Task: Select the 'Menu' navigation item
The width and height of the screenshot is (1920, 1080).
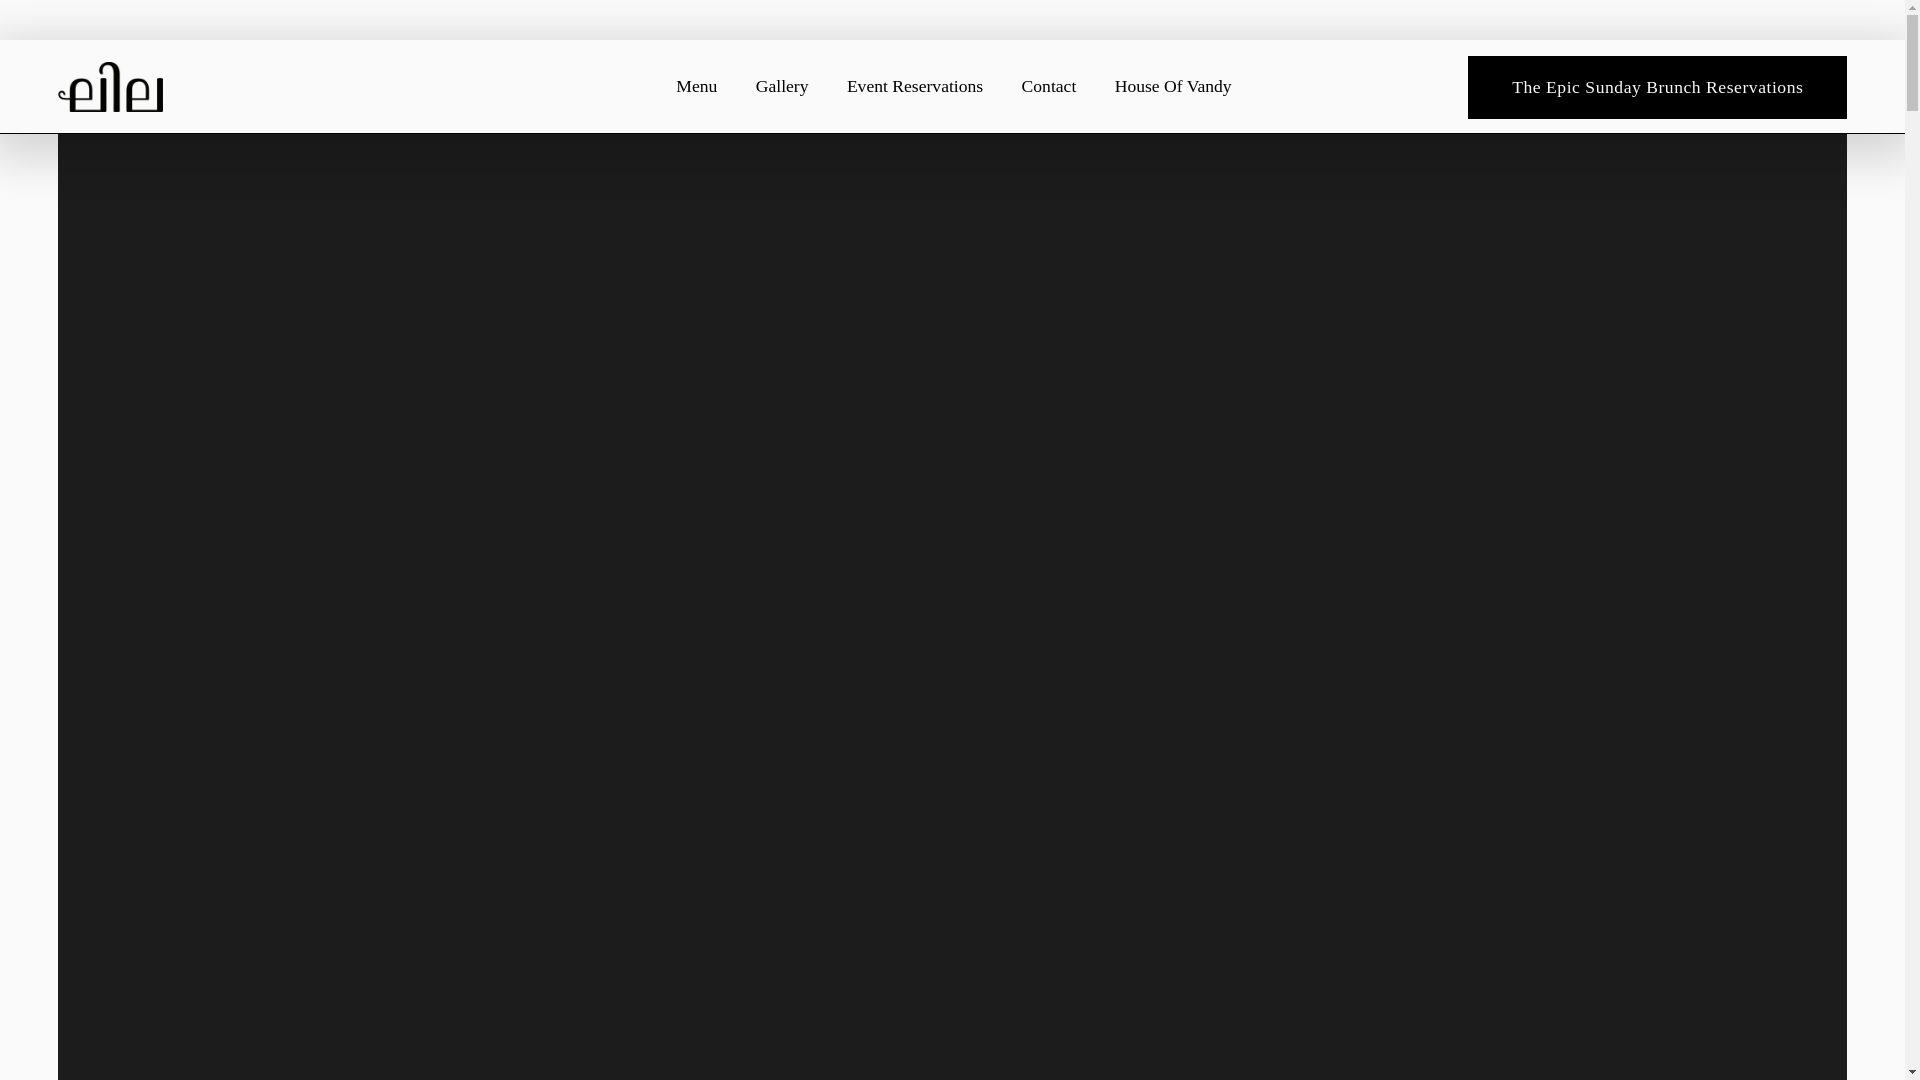Action: pos(696,86)
